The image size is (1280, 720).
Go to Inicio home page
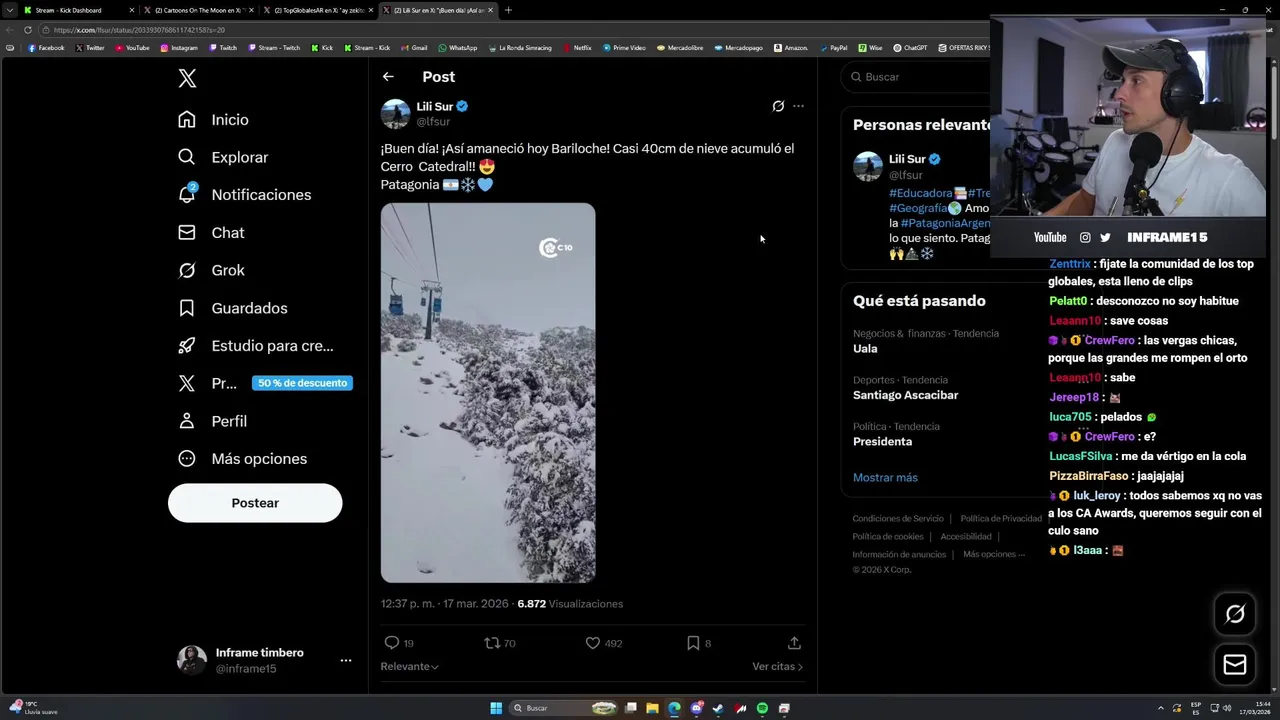pyautogui.click(x=213, y=119)
